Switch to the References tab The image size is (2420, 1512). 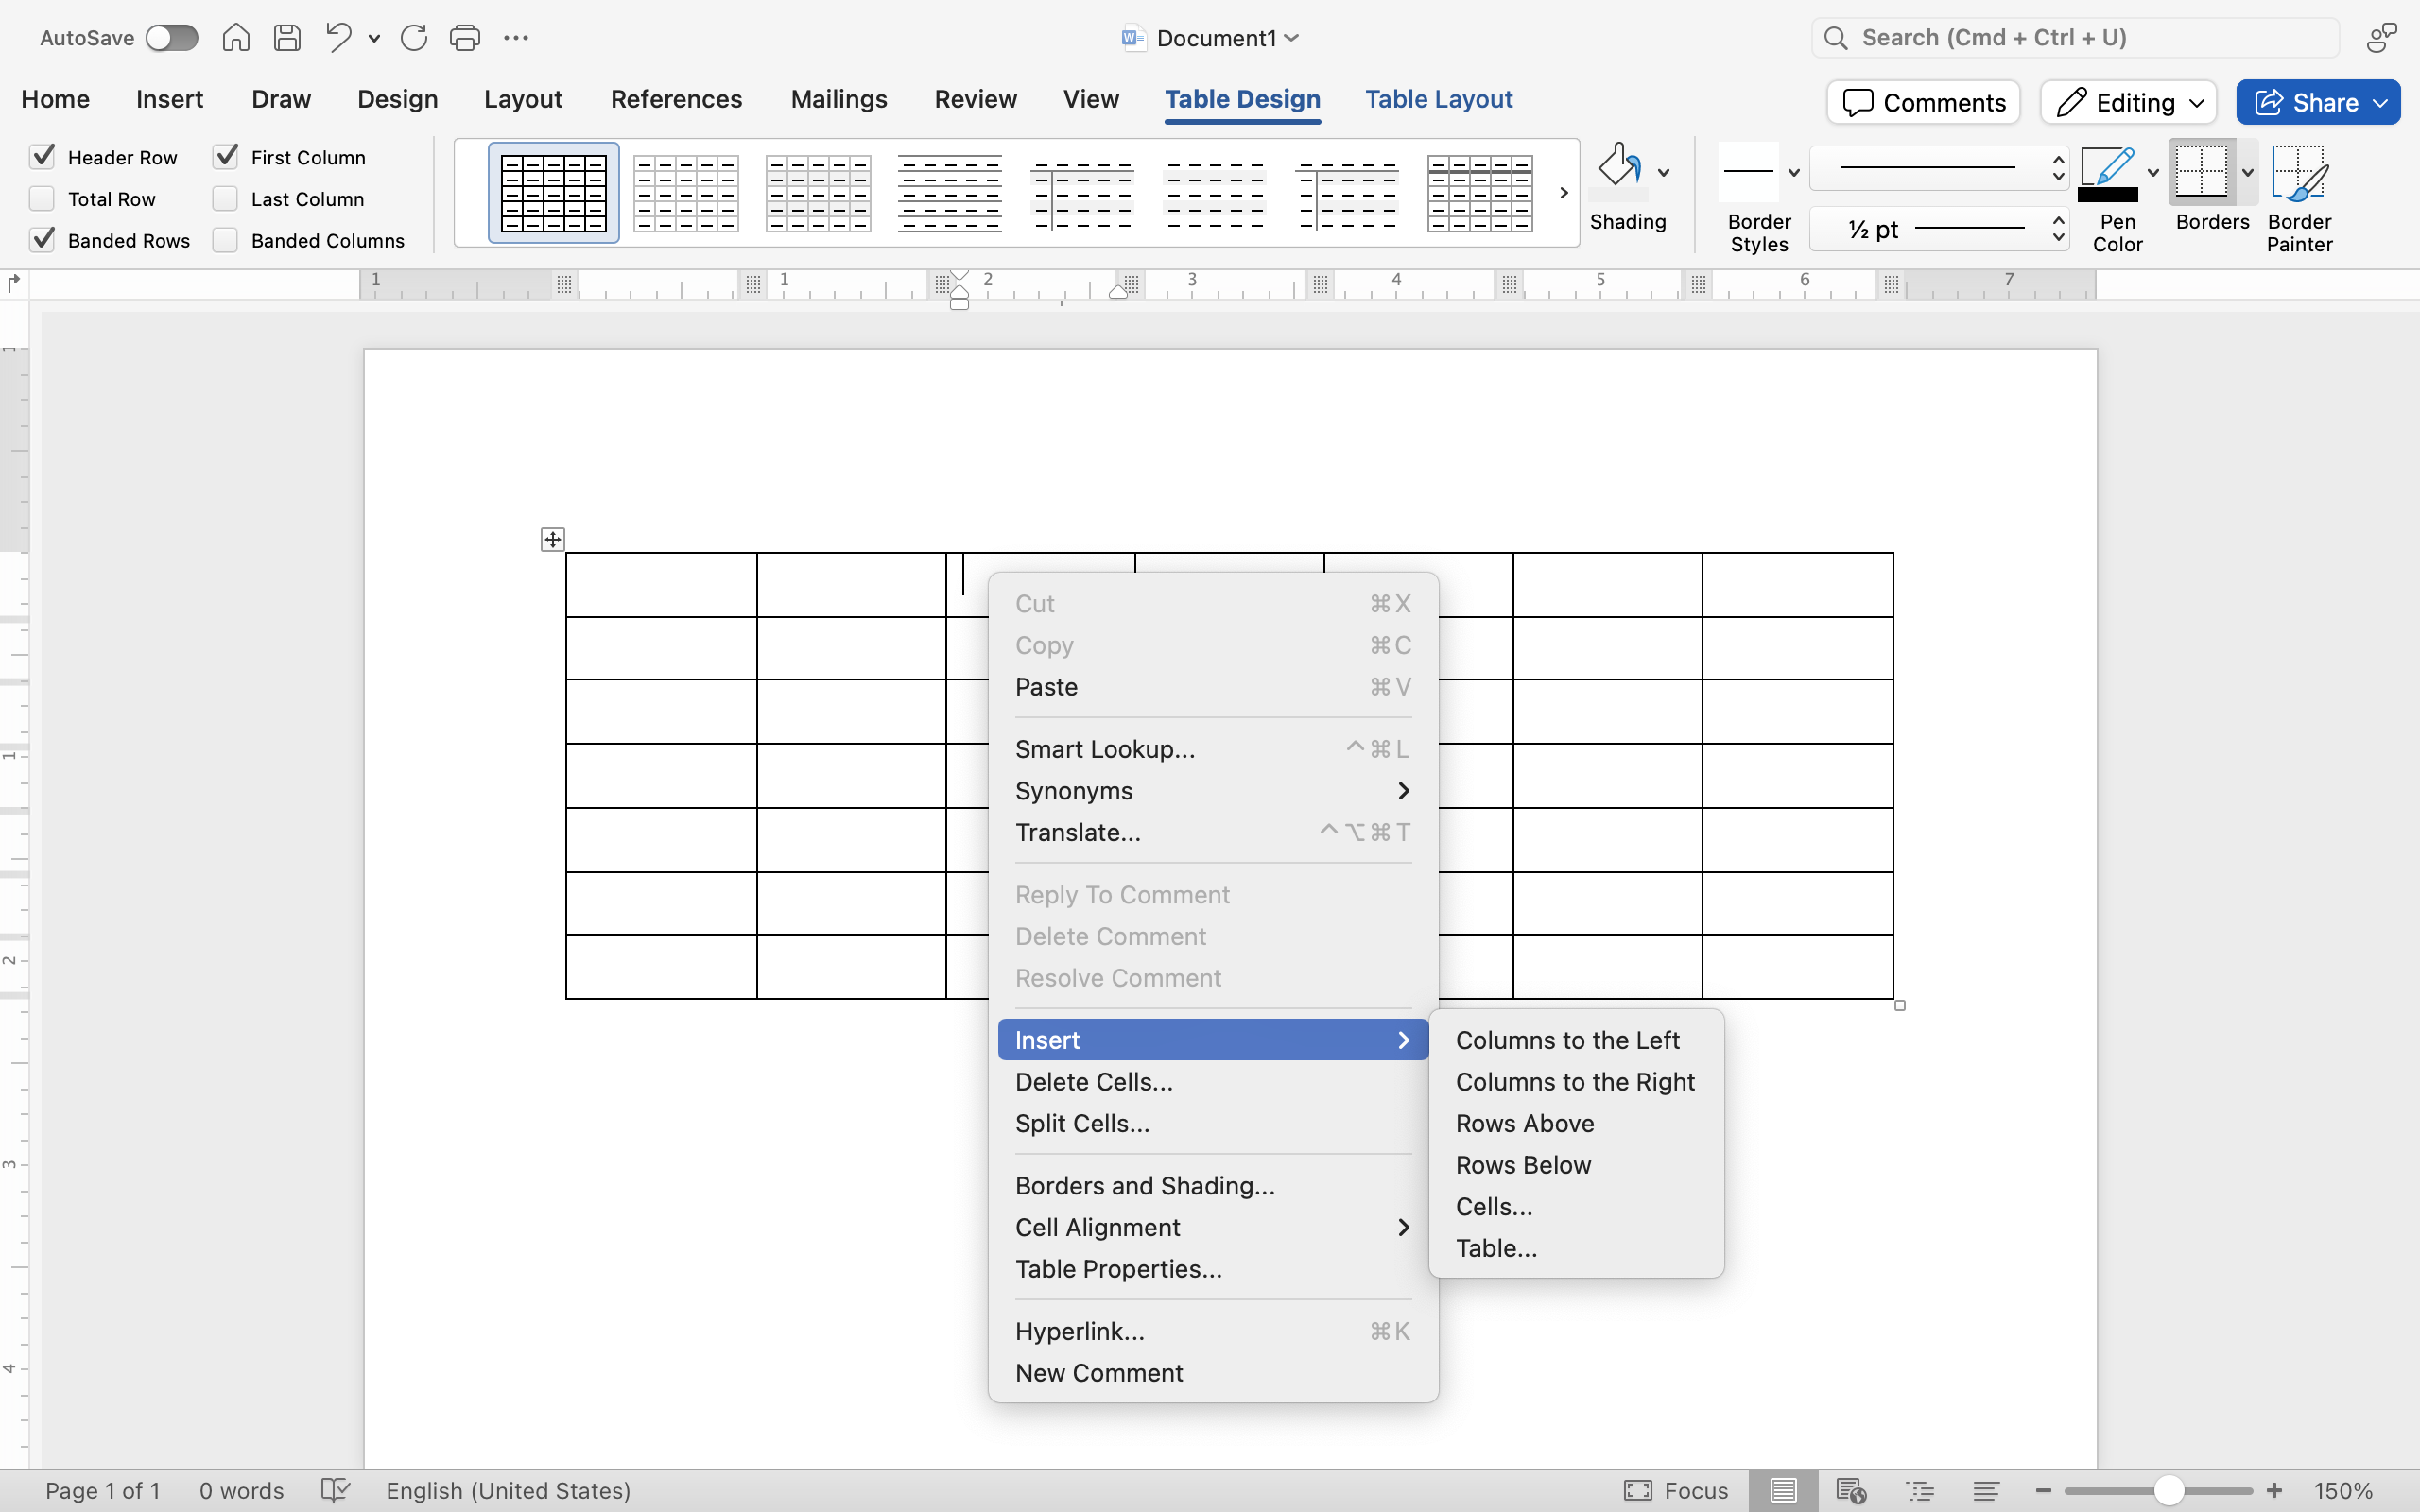[x=676, y=99]
